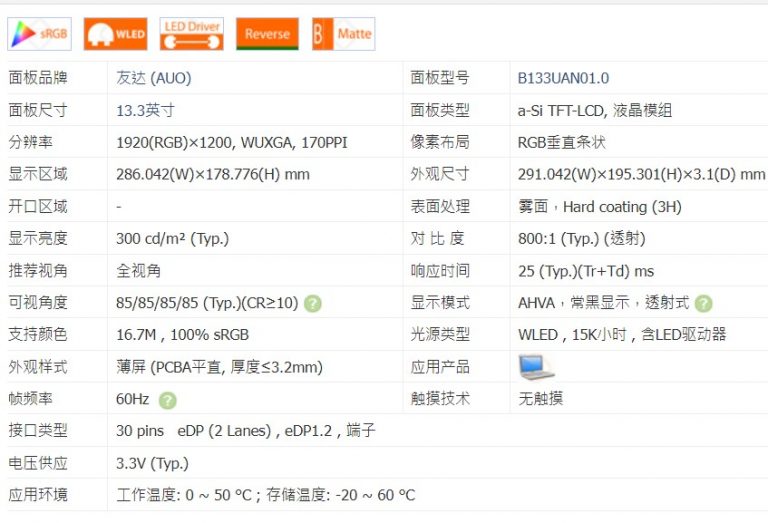The image size is (768, 523).
Task: Click the 触摸技术 row label
Action: click(440, 399)
